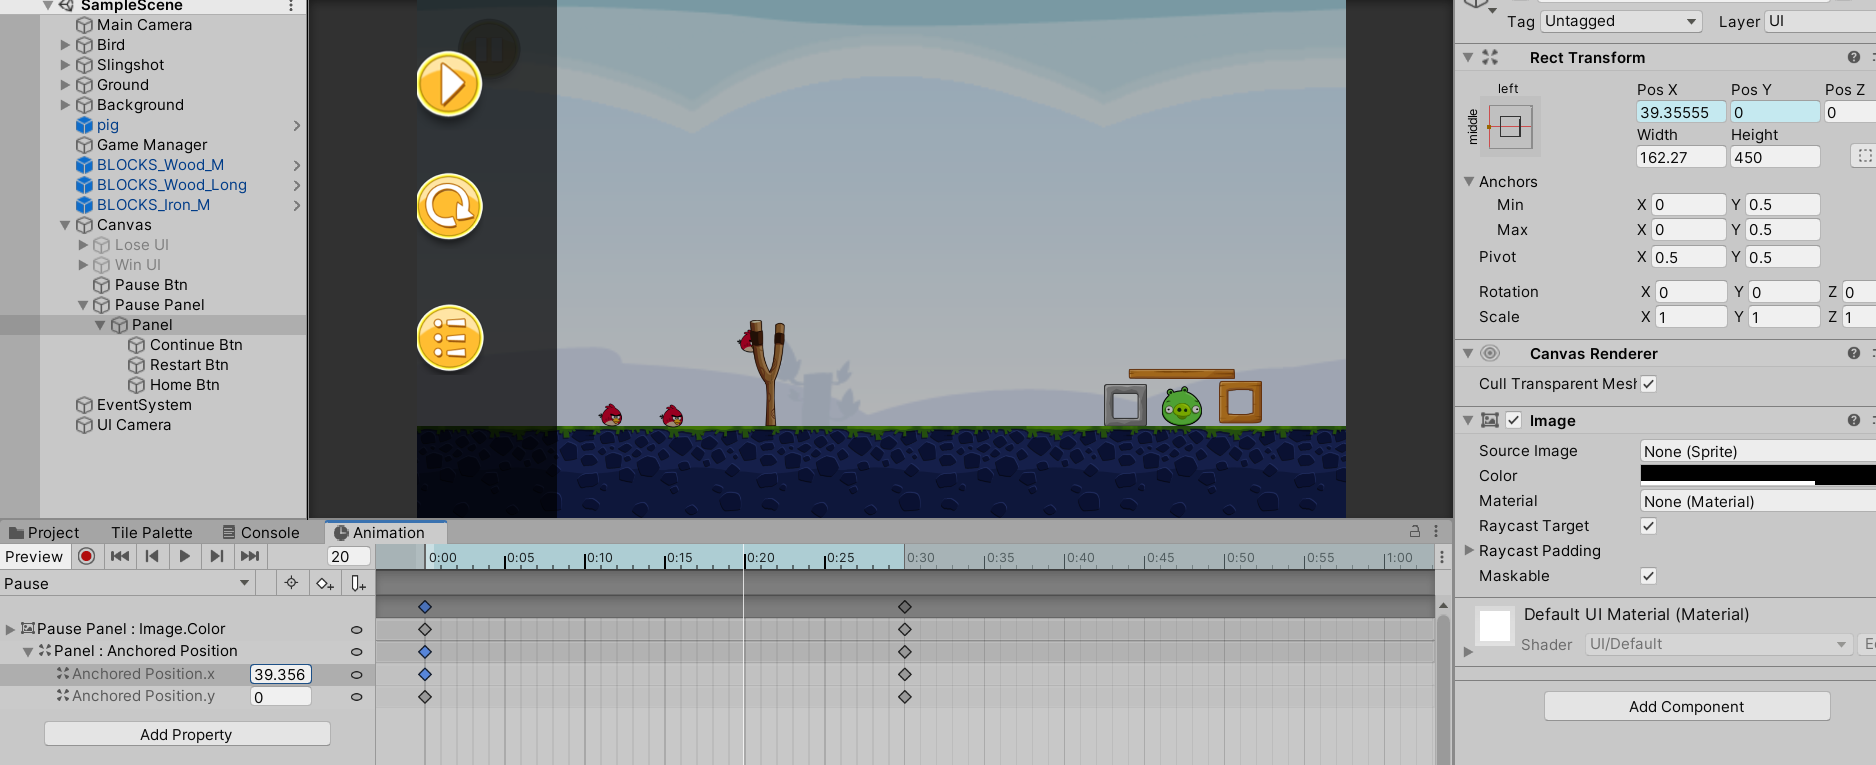Select Game Manager in the Hierarchy

click(x=152, y=145)
